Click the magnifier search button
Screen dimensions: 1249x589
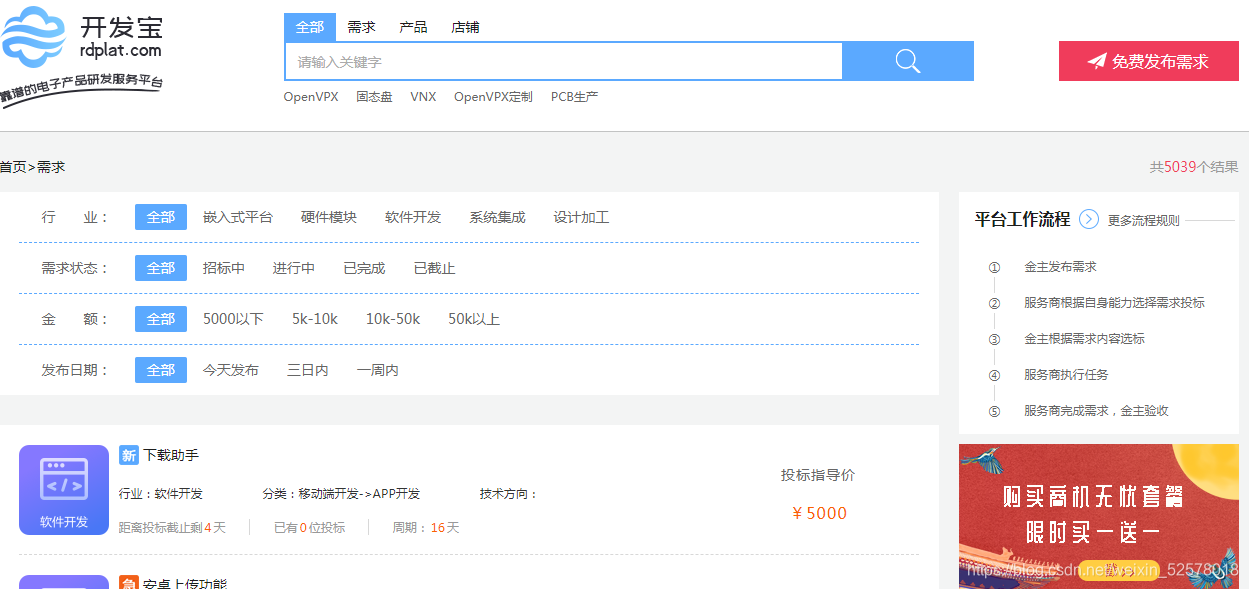pyautogui.click(x=908, y=61)
